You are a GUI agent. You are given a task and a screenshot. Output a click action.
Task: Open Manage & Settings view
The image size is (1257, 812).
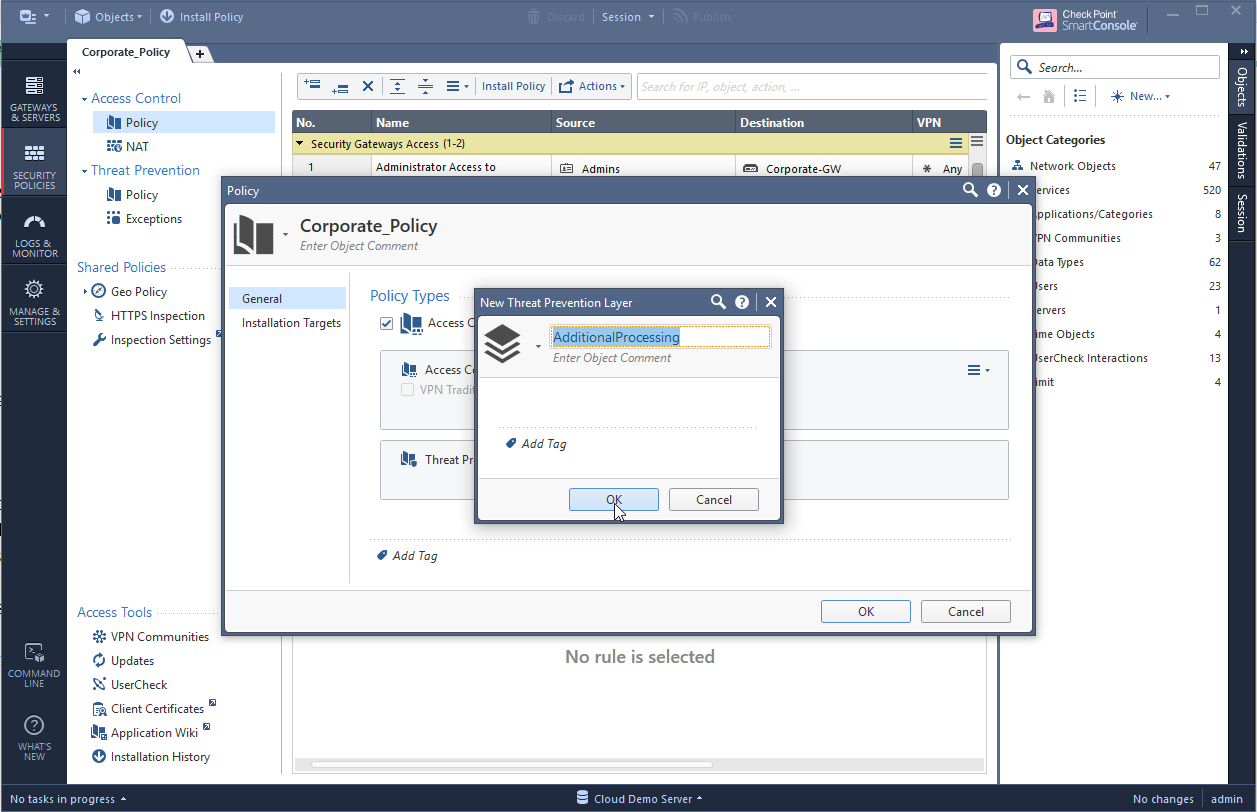tap(34, 303)
